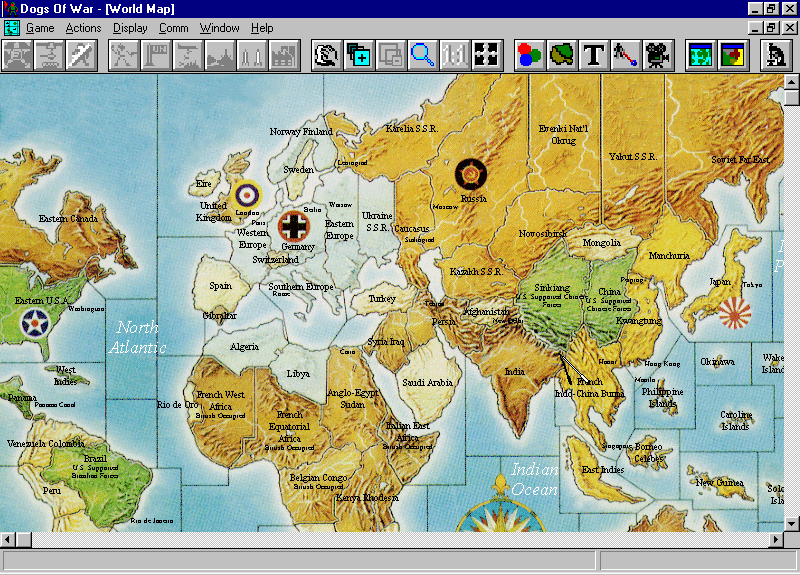
Task: Click the bomber over city icon
Action: (x=188, y=55)
